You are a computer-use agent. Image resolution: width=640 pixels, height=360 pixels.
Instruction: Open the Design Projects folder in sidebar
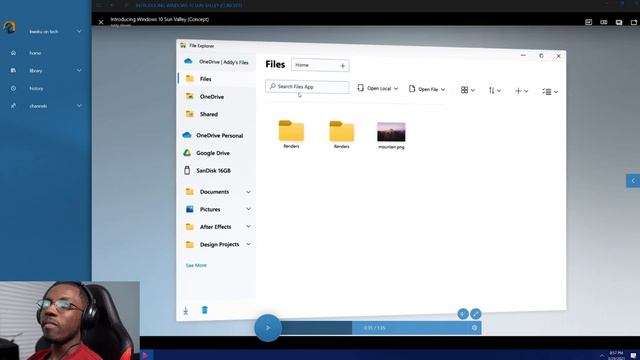219,244
